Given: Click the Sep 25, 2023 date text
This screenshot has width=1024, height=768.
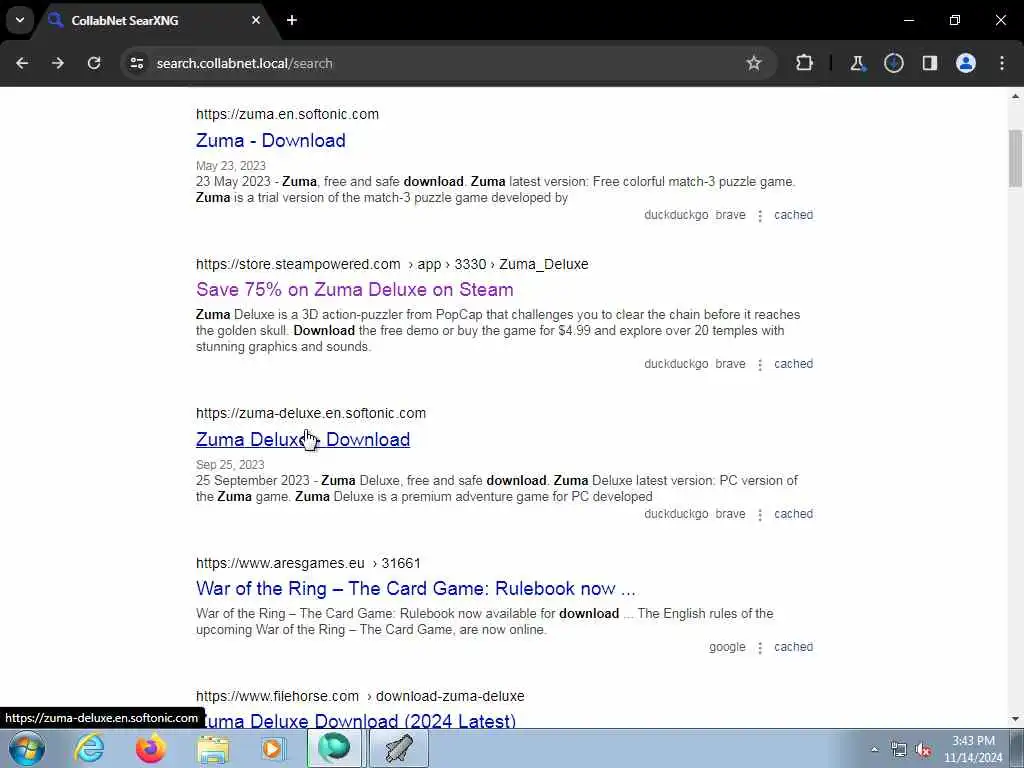Looking at the screenshot, I should click(230, 465).
